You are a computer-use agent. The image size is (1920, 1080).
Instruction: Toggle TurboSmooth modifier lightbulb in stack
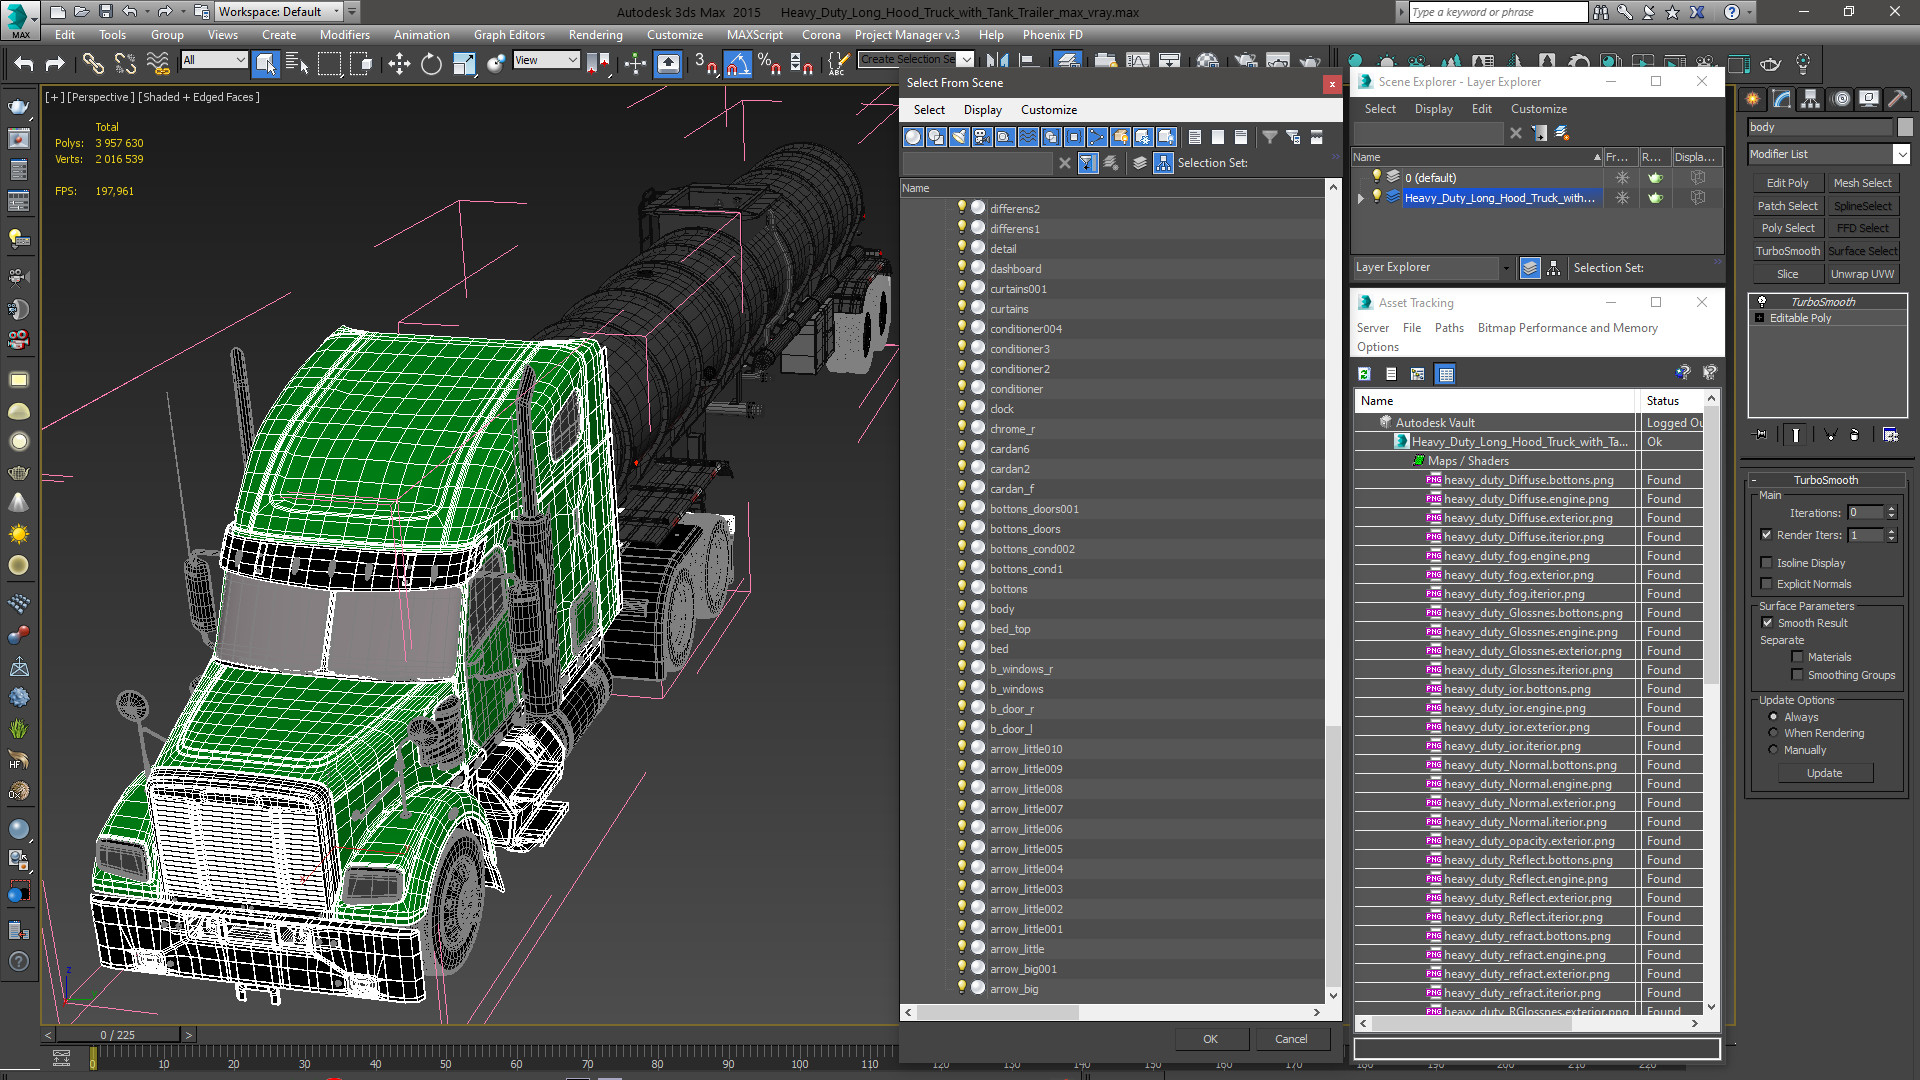(1762, 301)
